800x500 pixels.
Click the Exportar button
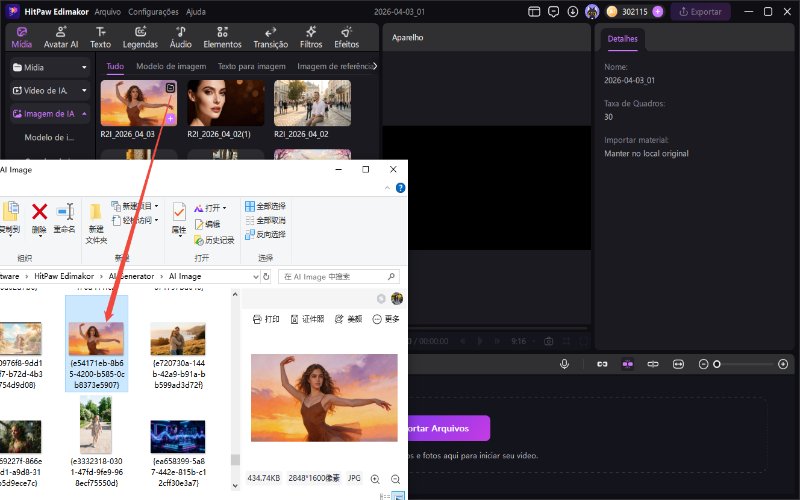click(700, 12)
